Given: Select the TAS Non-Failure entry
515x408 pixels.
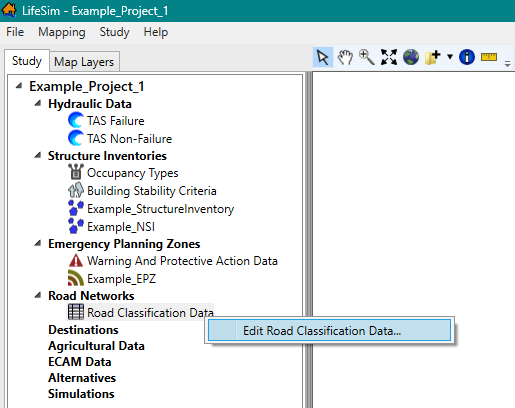Looking at the screenshot, I should (x=129, y=138).
